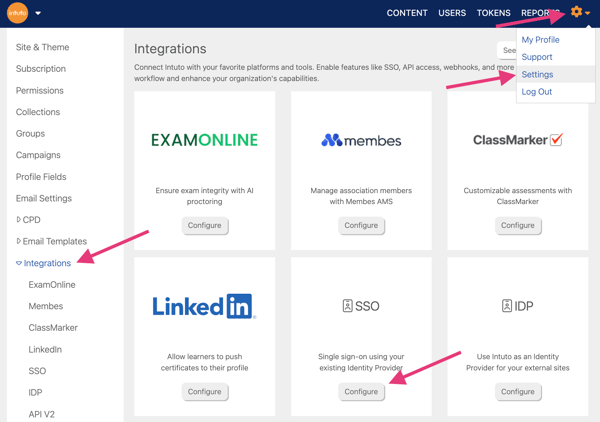Open IDP sub-item in sidebar
The width and height of the screenshot is (600, 422).
35,393
